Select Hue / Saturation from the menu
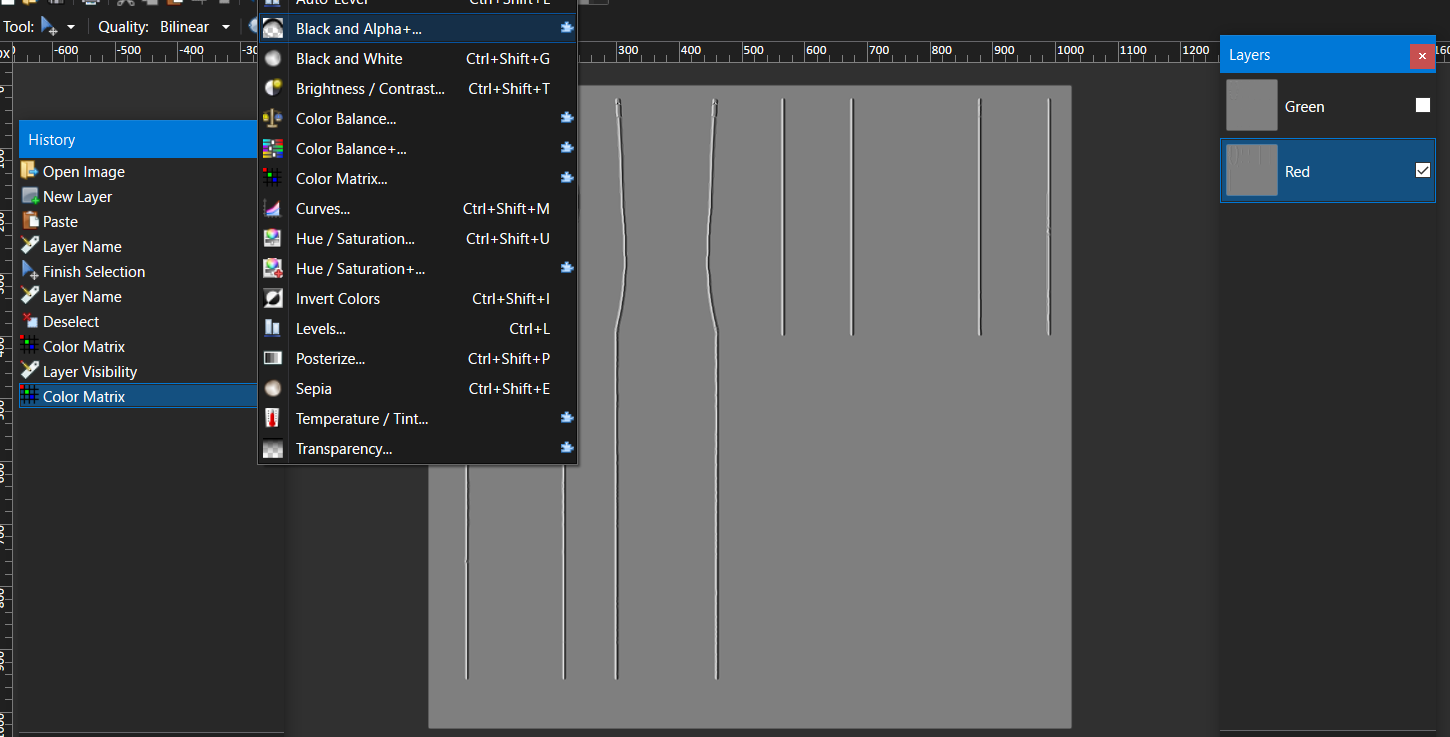 (355, 239)
